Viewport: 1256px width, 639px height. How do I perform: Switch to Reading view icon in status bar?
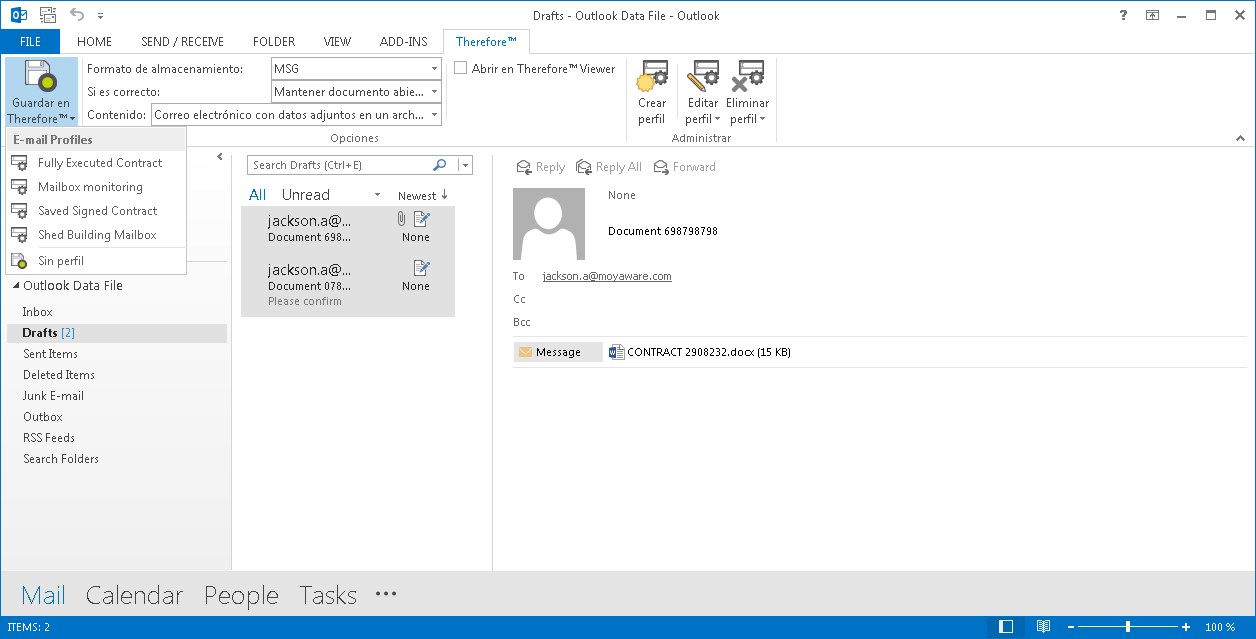tap(1043, 627)
